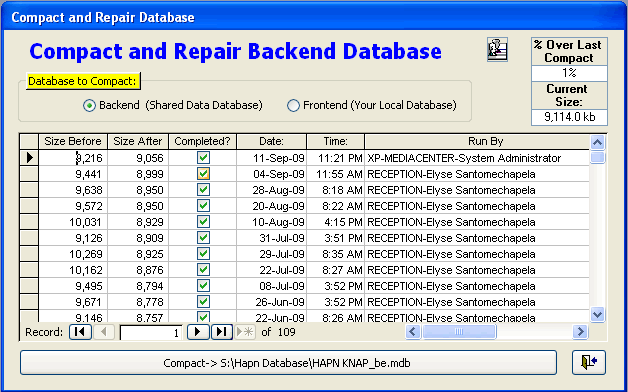This screenshot has width=628, height=392.
Task: Click the time cell 4:15 PM
Action: tap(336, 222)
